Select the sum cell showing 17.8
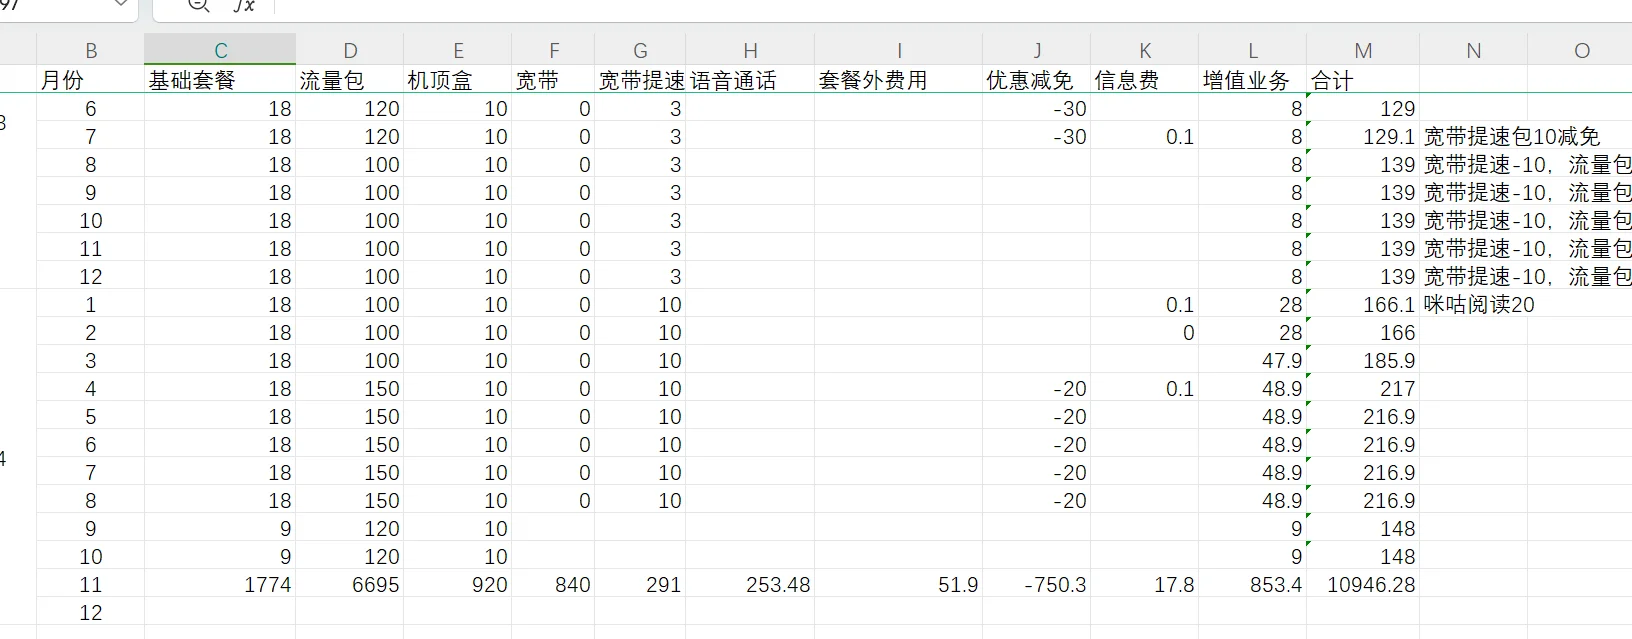This screenshot has width=1632, height=639. (x=1145, y=585)
